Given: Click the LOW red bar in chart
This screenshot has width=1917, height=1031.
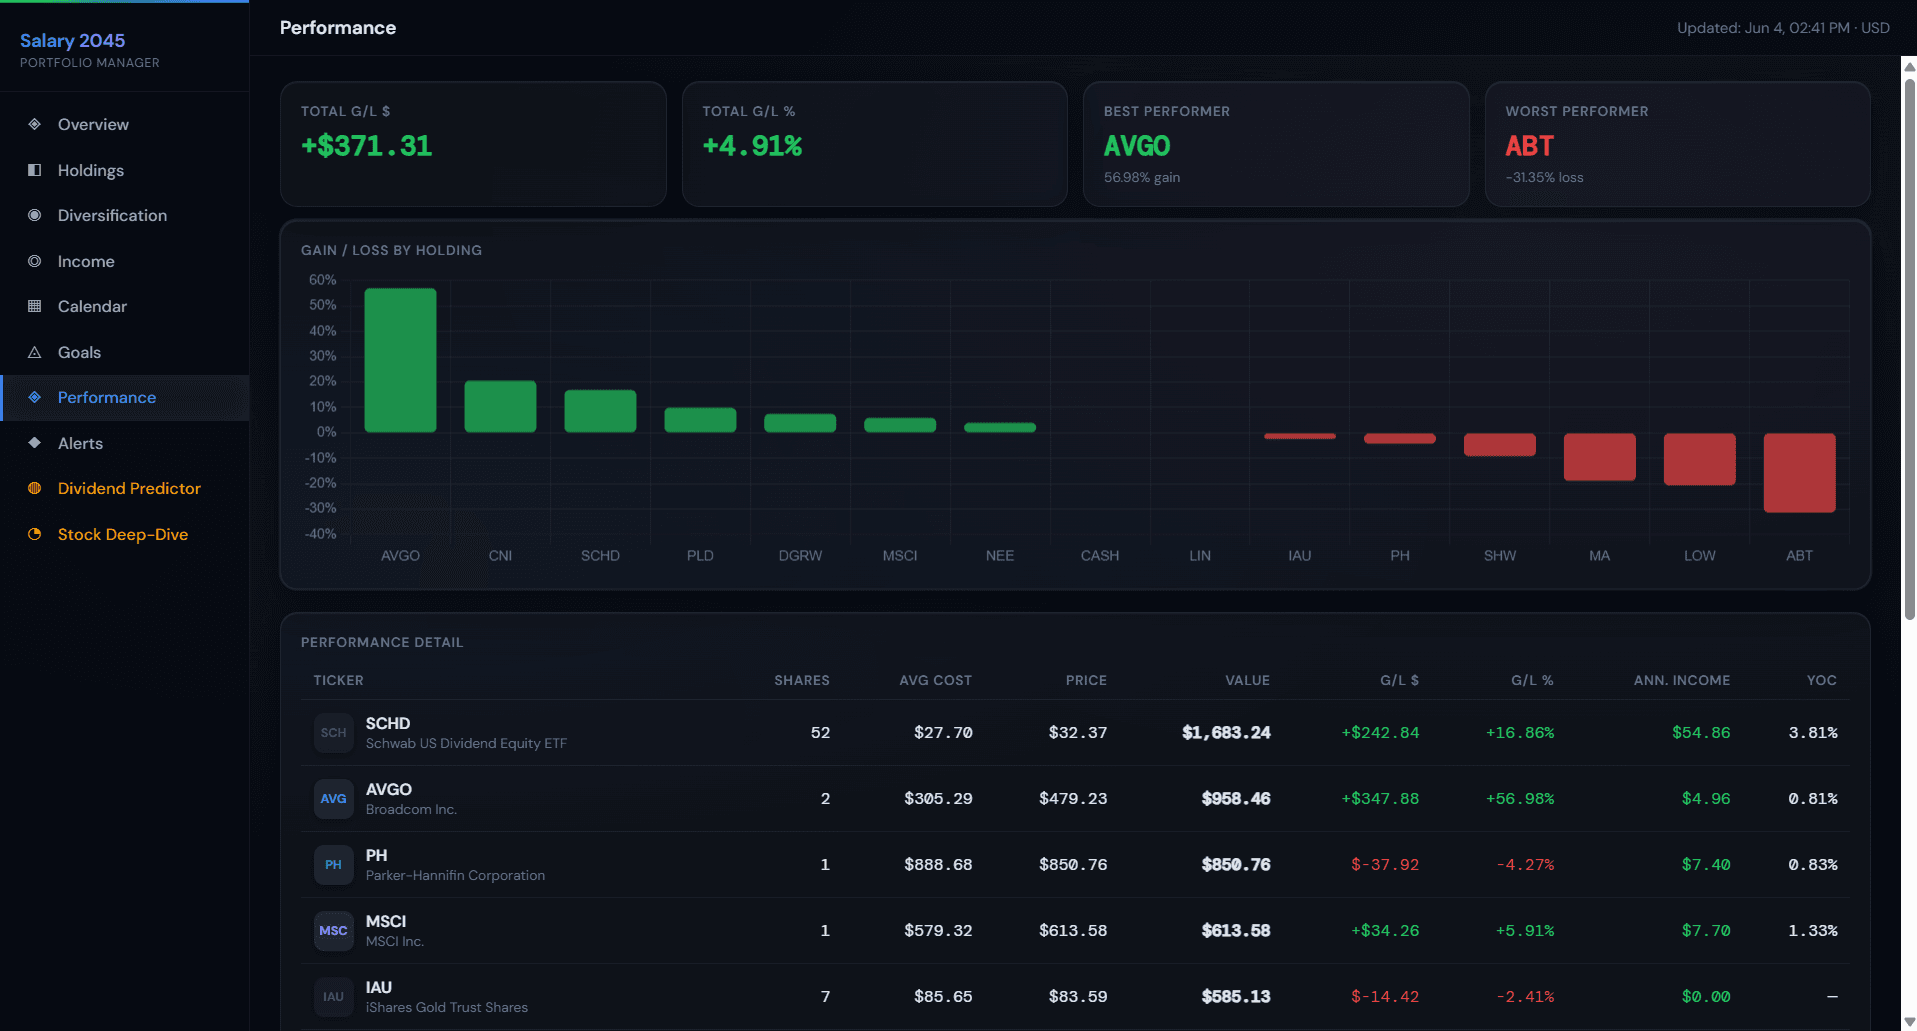Looking at the screenshot, I should coord(1700,459).
